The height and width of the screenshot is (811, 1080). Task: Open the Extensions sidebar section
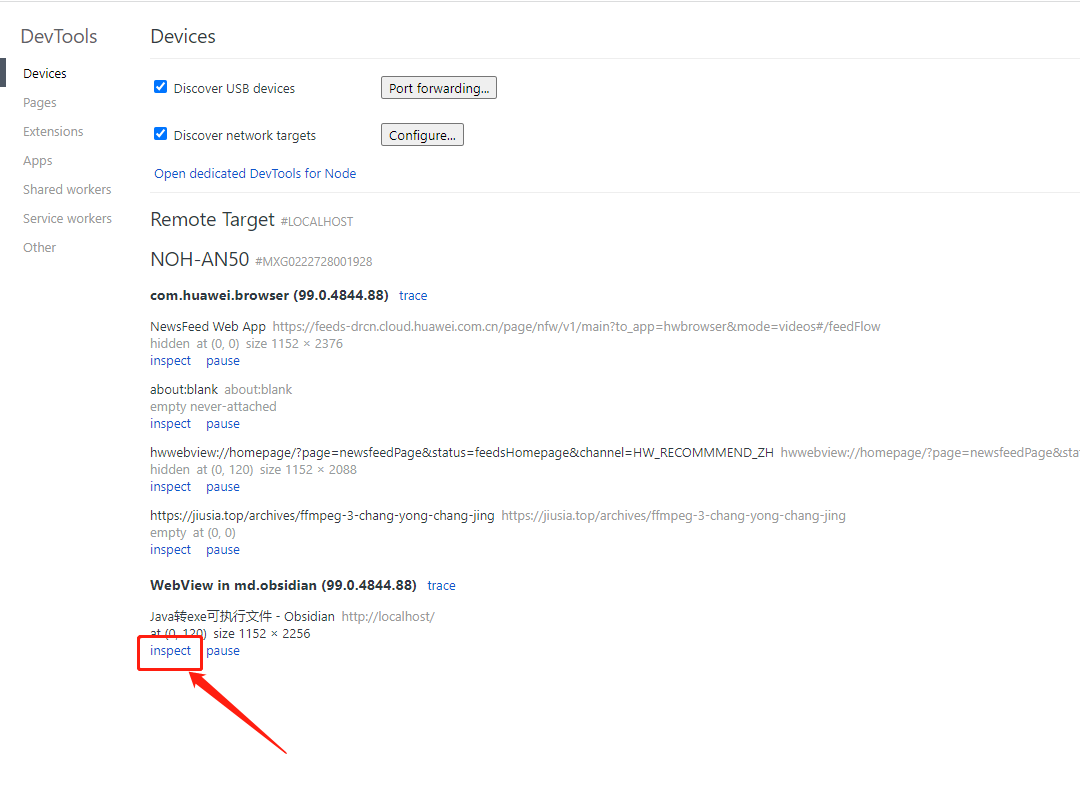[x=53, y=131]
